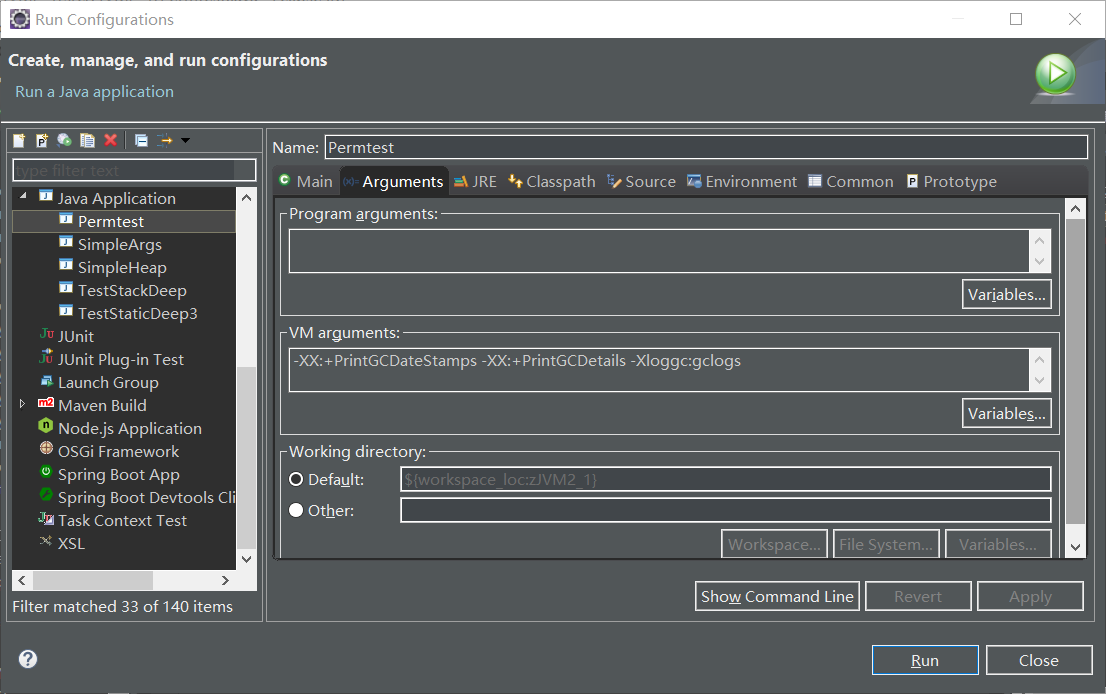Switch to the Main tab
Screen dimensions: 1106x694
(x=305, y=181)
